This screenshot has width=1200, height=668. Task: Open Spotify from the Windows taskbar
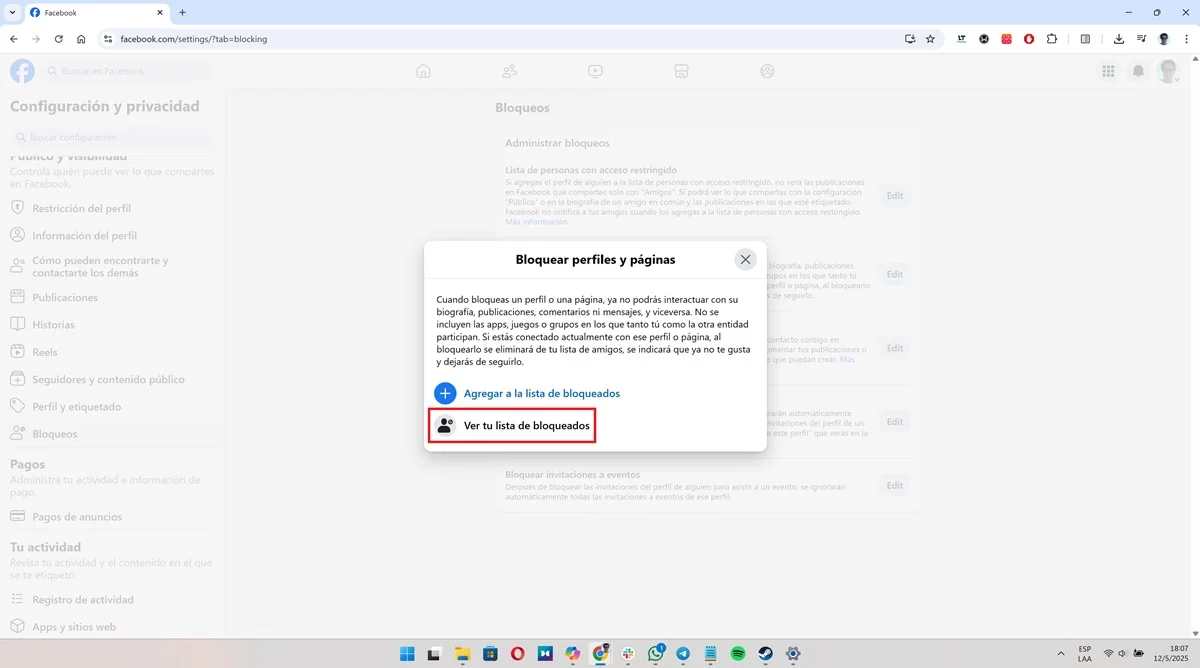tap(738, 654)
